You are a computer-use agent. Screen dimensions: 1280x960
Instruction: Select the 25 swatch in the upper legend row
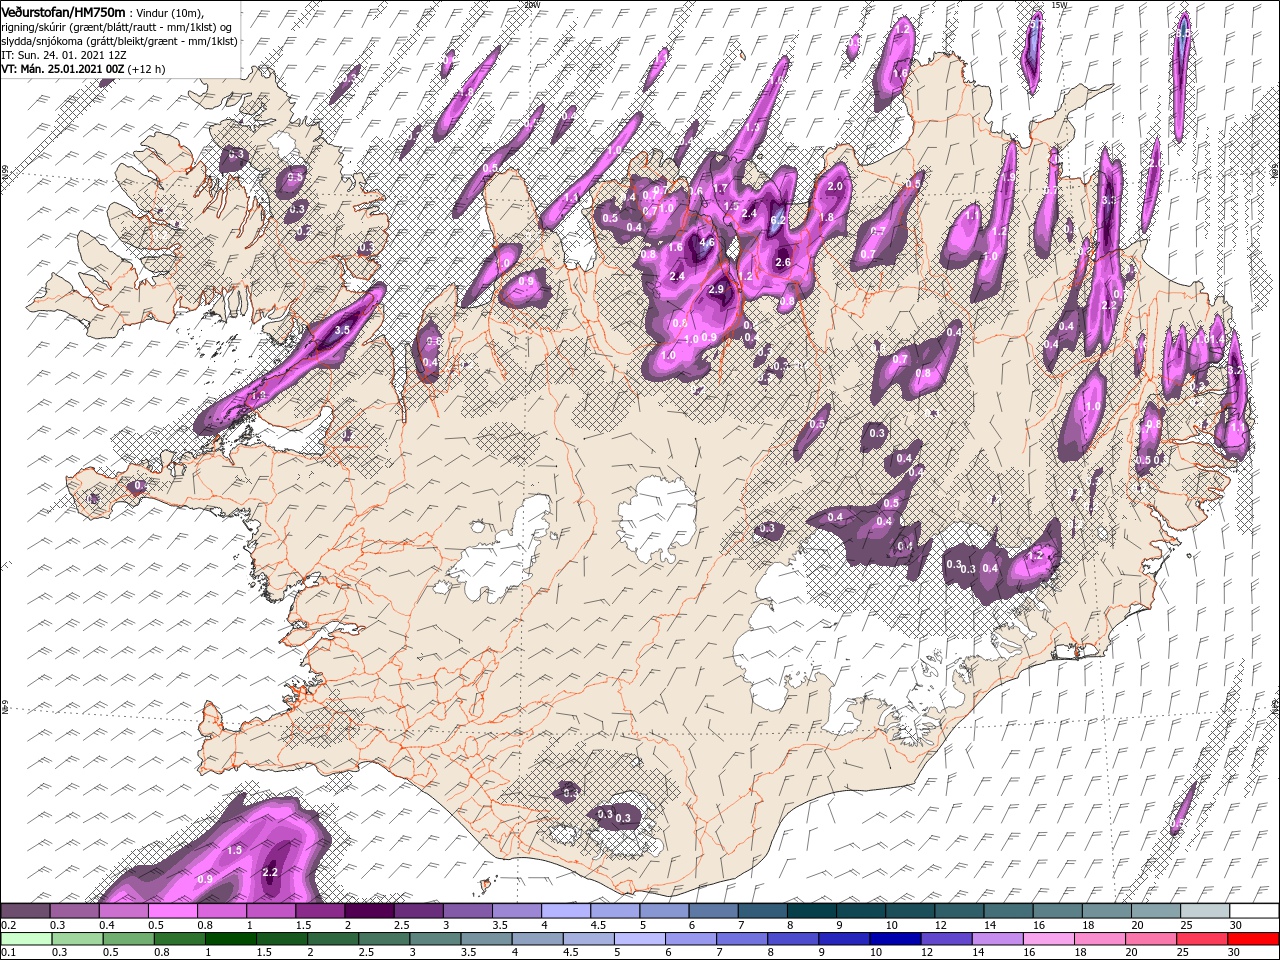coord(1205,911)
